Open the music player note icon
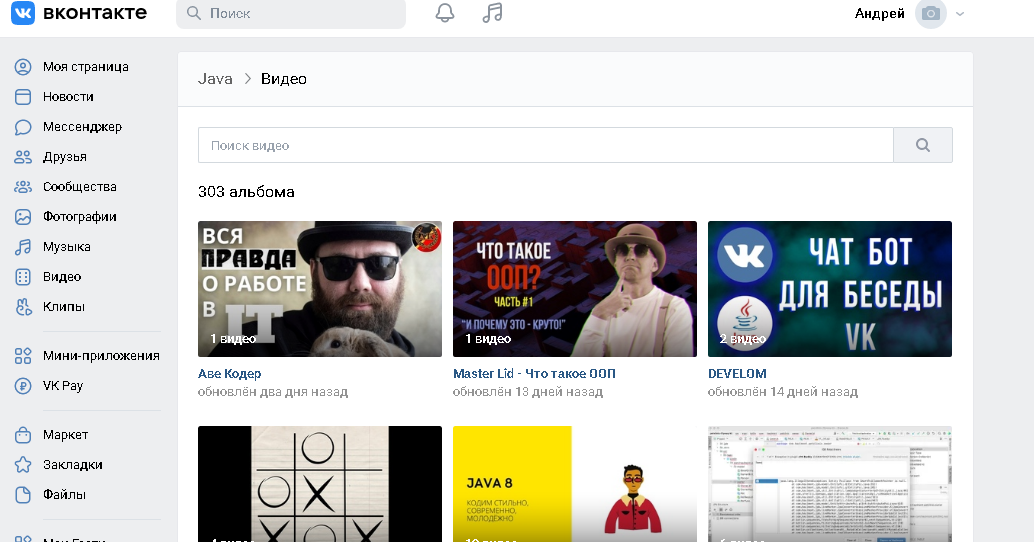This screenshot has height=542, width=1034. coord(492,13)
